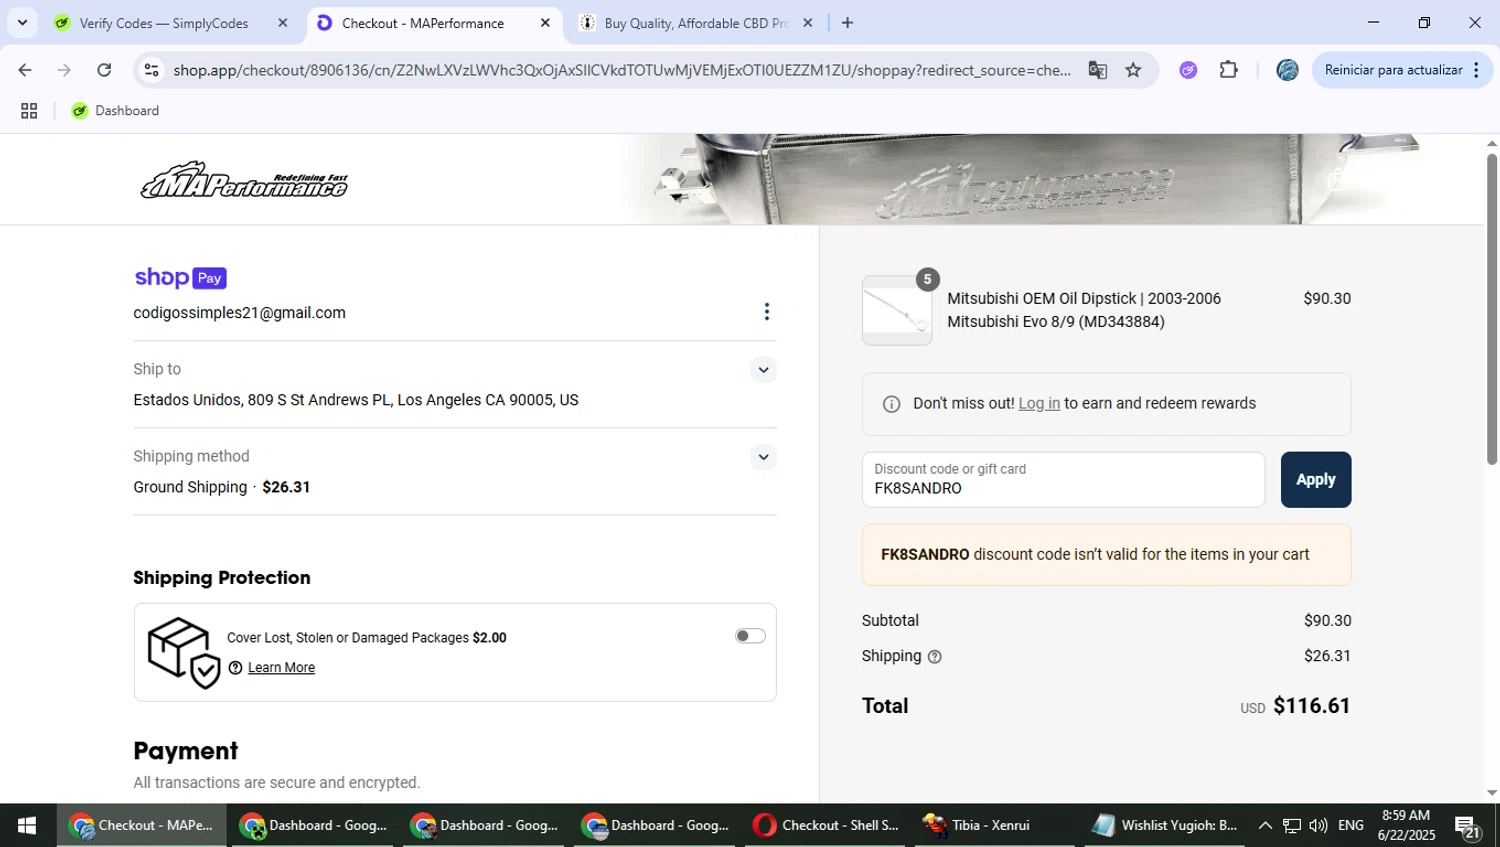Toggle the Shipping Protection switch
Image resolution: width=1500 pixels, height=847 pixels.
coord(750,636)
